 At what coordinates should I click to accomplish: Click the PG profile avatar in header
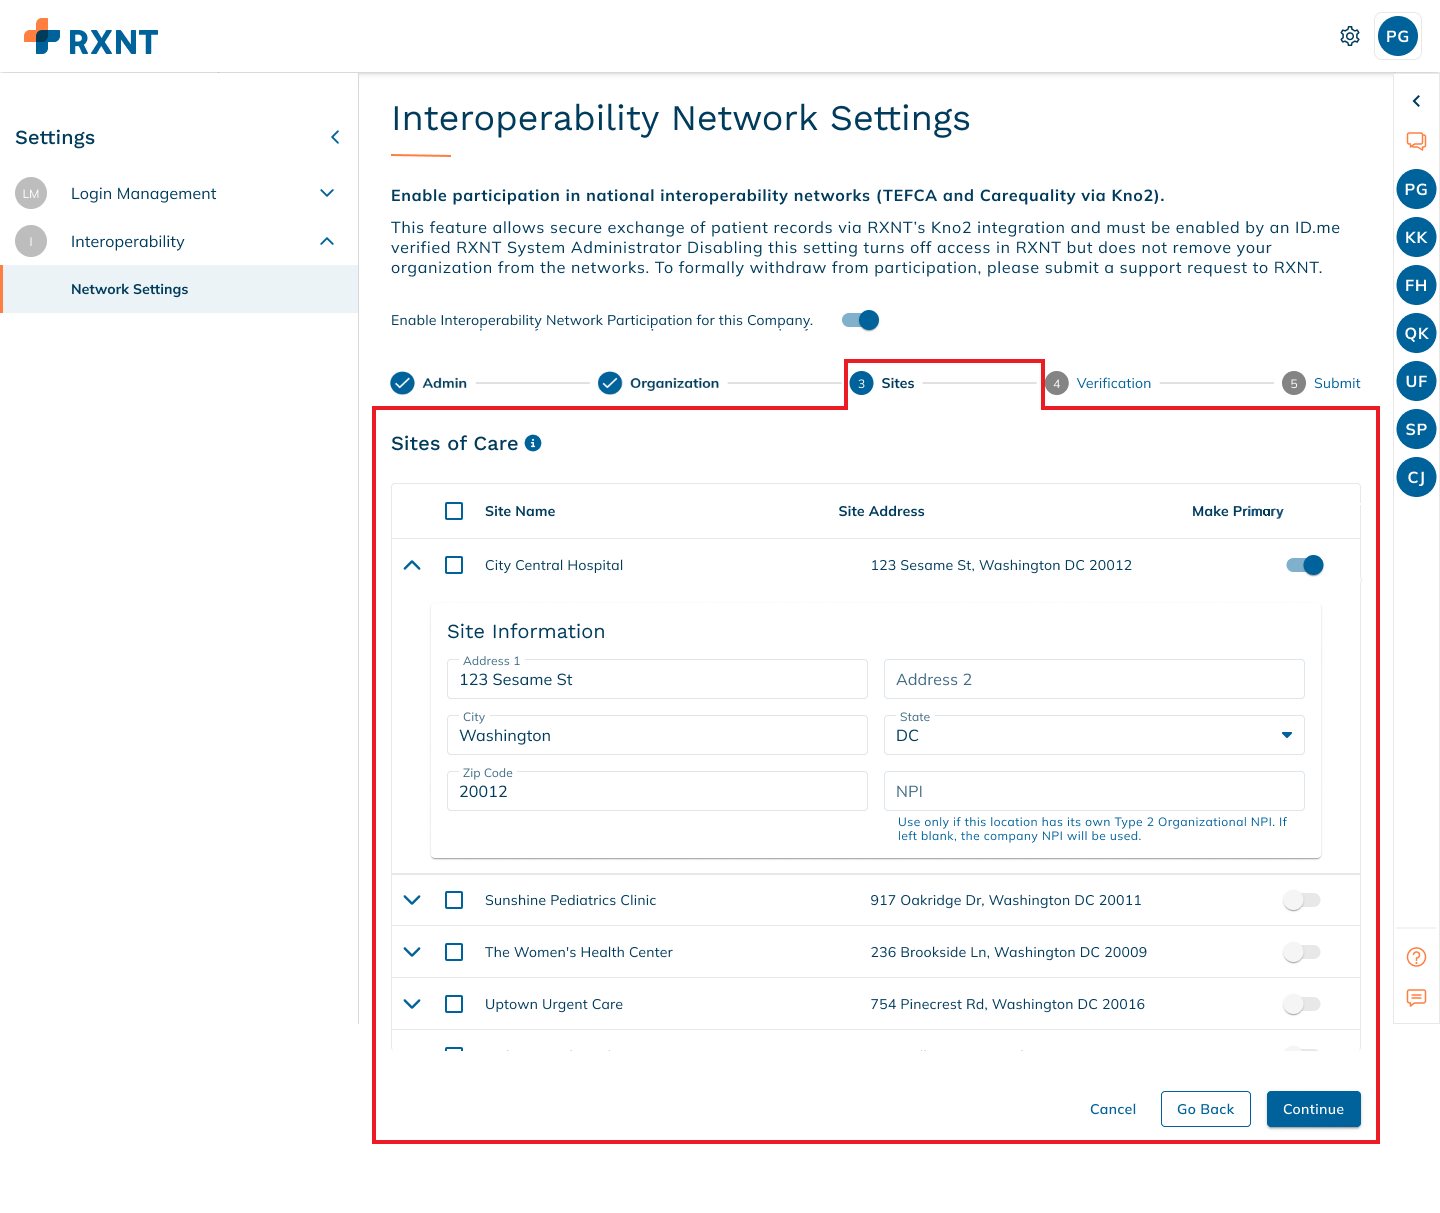coord(1397,36)
